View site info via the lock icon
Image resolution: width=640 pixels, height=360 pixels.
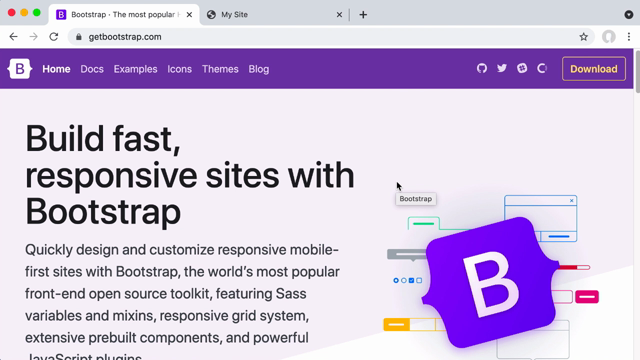coord(79,37)
